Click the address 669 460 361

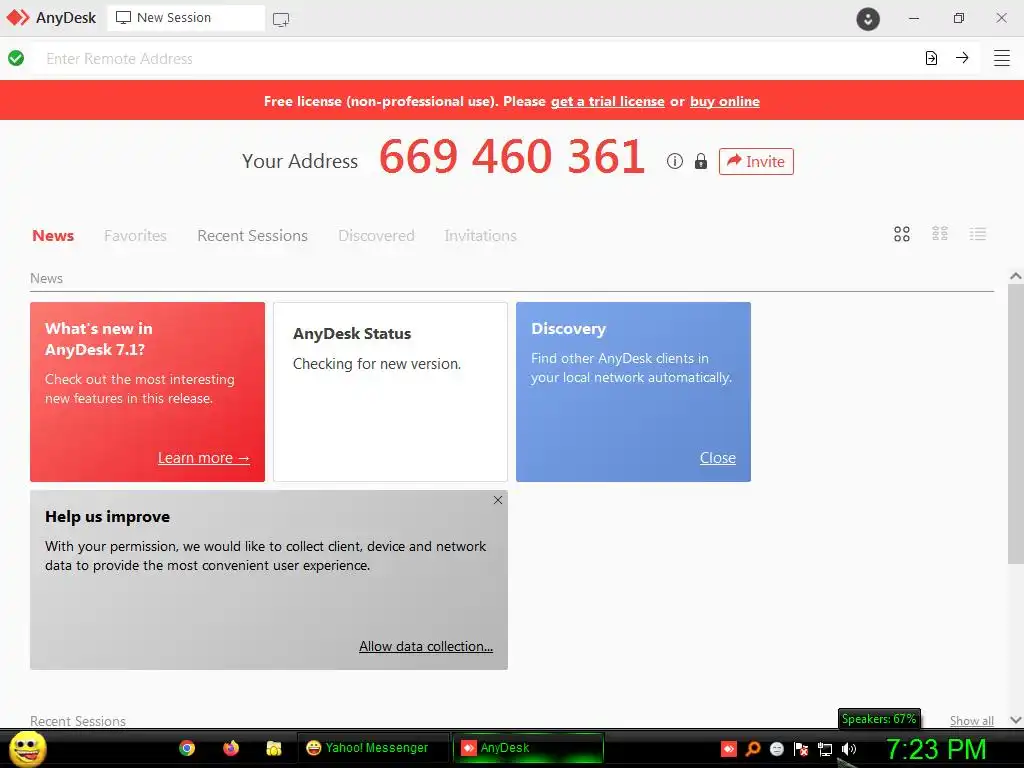(x=512, y=157)
